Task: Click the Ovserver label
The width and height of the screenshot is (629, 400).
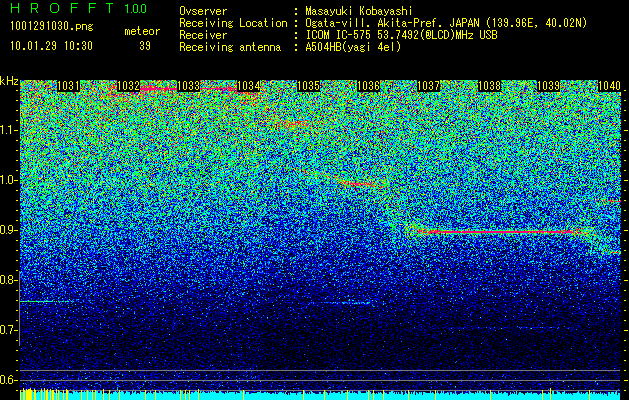Action: pyautogui.click(x=203, y=11)
